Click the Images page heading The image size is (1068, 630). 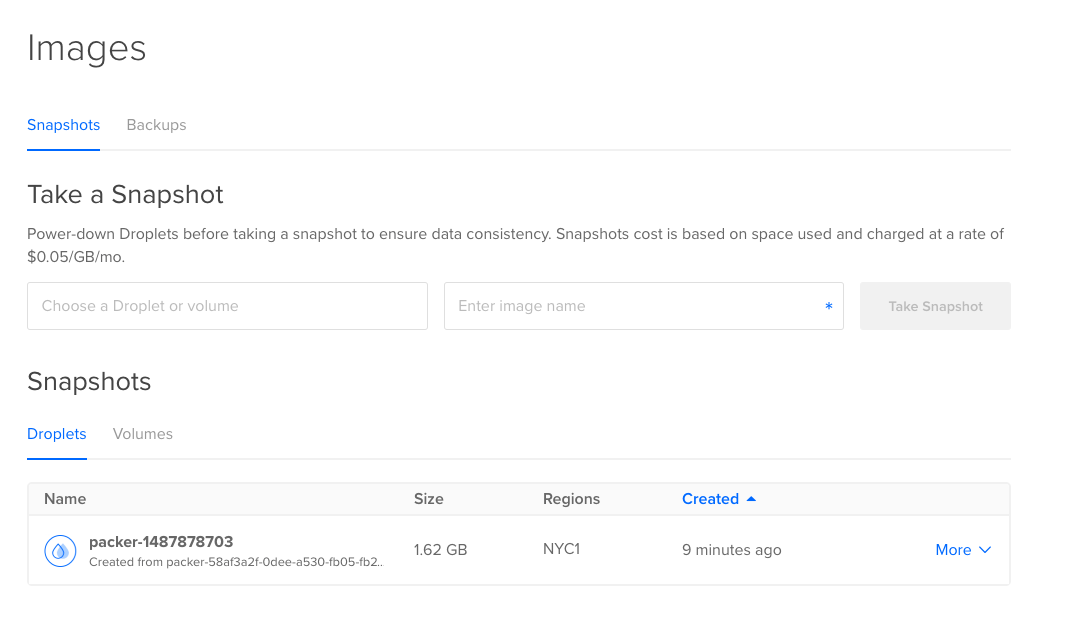click(86, 47)
